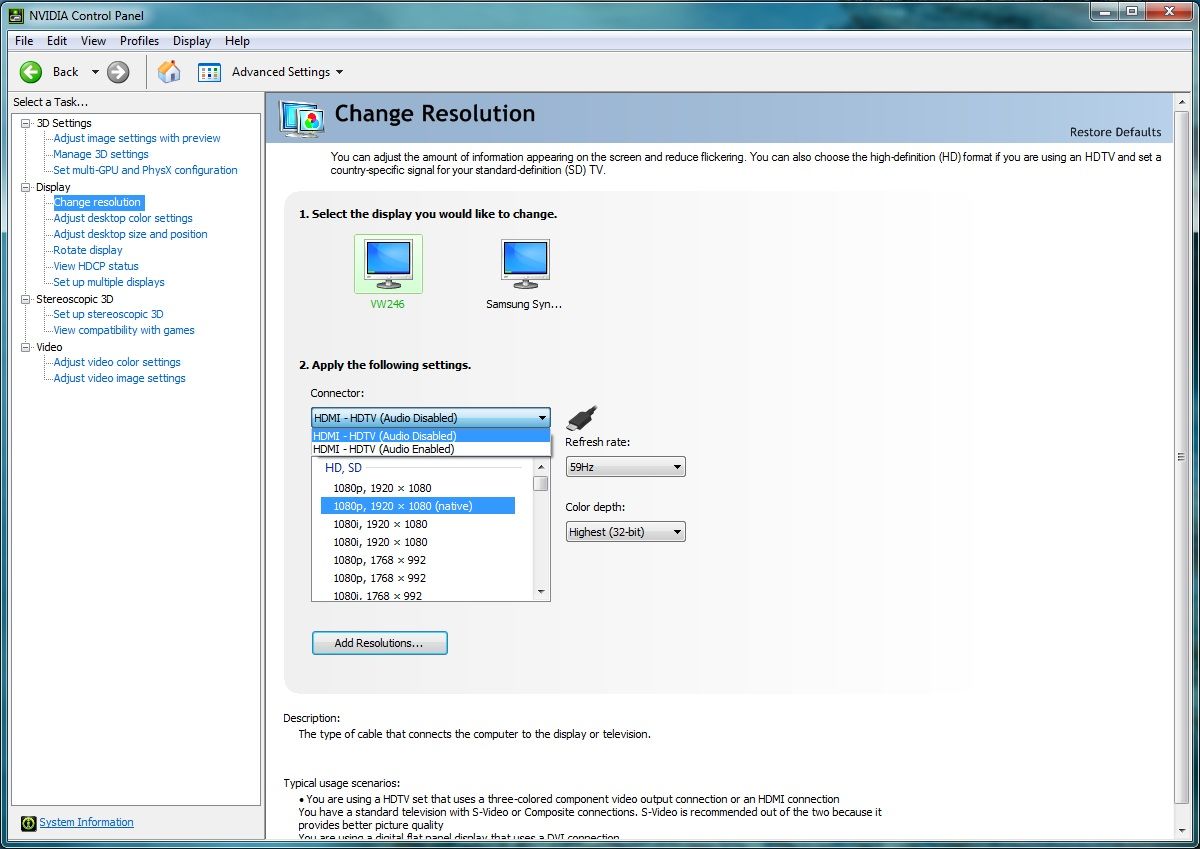Screen dimensions: 1200x849
Task: Open the Back history dropdown arrow
Action: tap(95, 72)
